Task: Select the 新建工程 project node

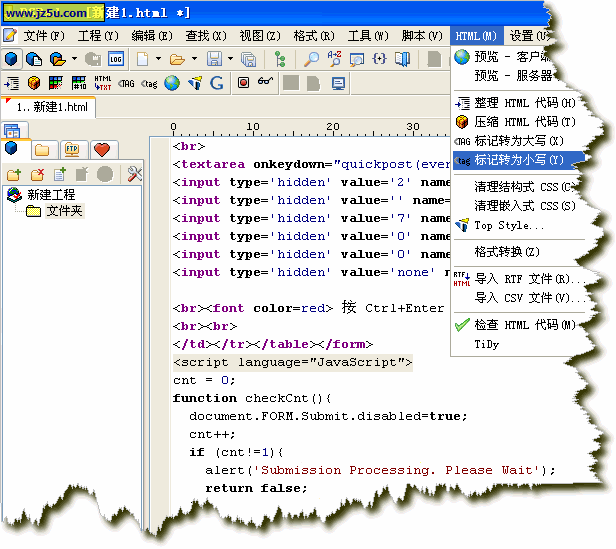Action: [51, 194]
